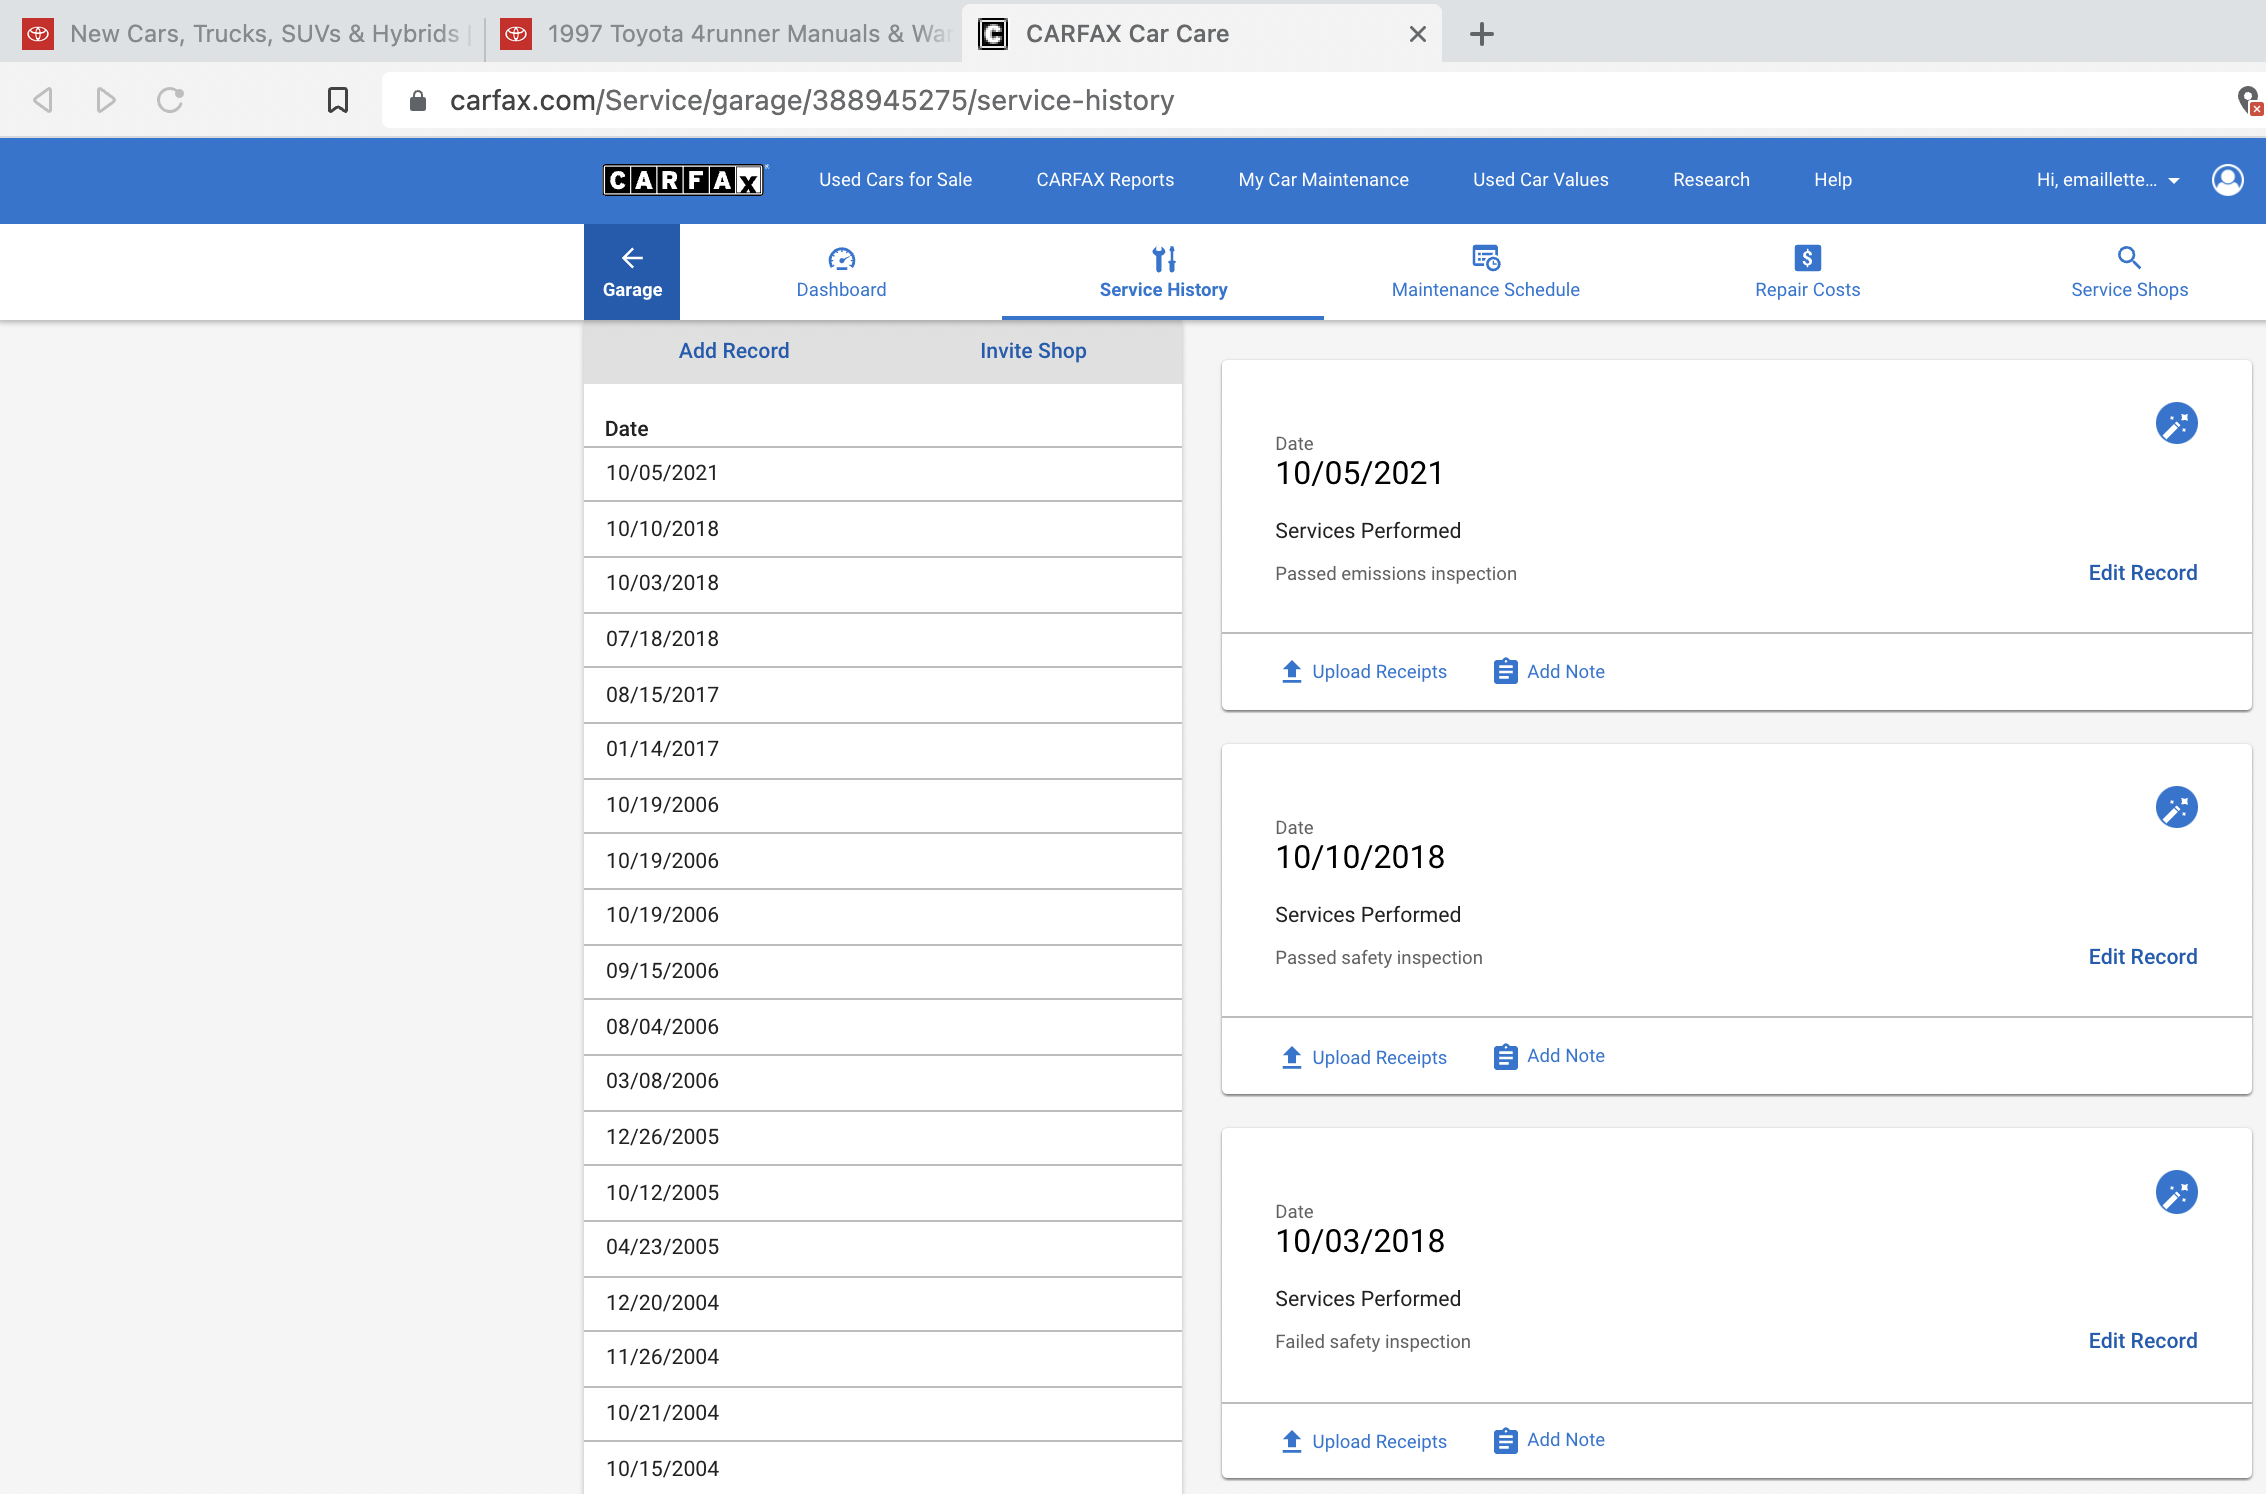Upload Receipts for the 10/05/2021 record
Image resolution: width=2266 pixels, height=1494 pixels.
(1364, 672)
